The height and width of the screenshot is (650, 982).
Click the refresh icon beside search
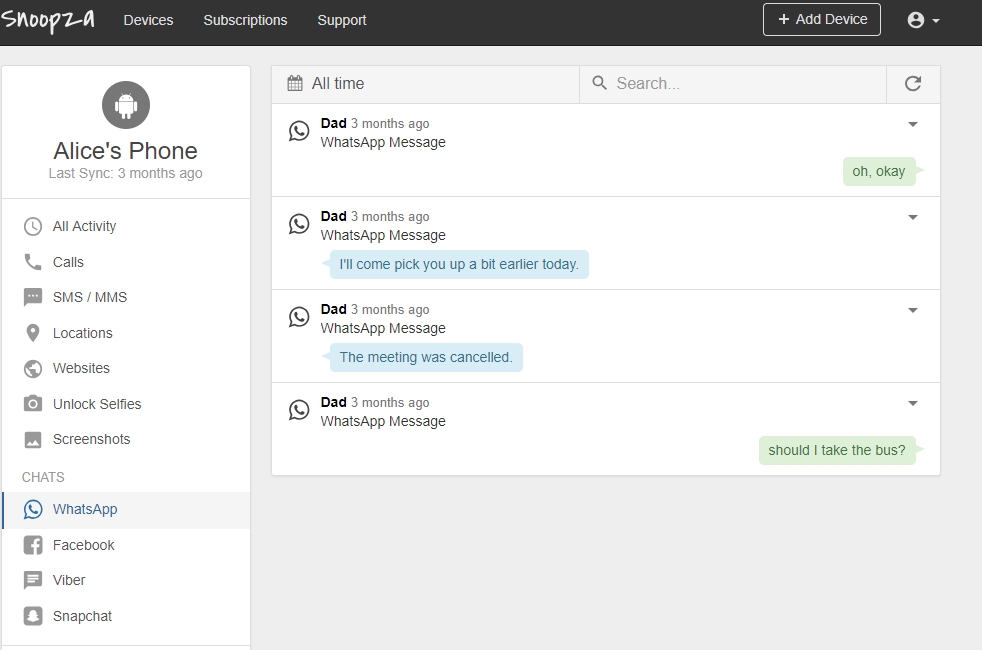pos(912,84)
